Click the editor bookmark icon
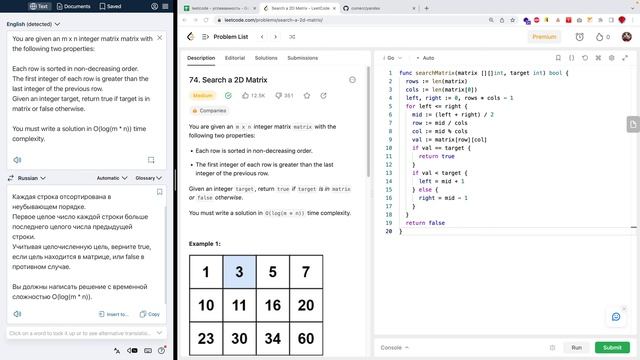The width and height of the screenshot is (640, 360). (558, 58)
